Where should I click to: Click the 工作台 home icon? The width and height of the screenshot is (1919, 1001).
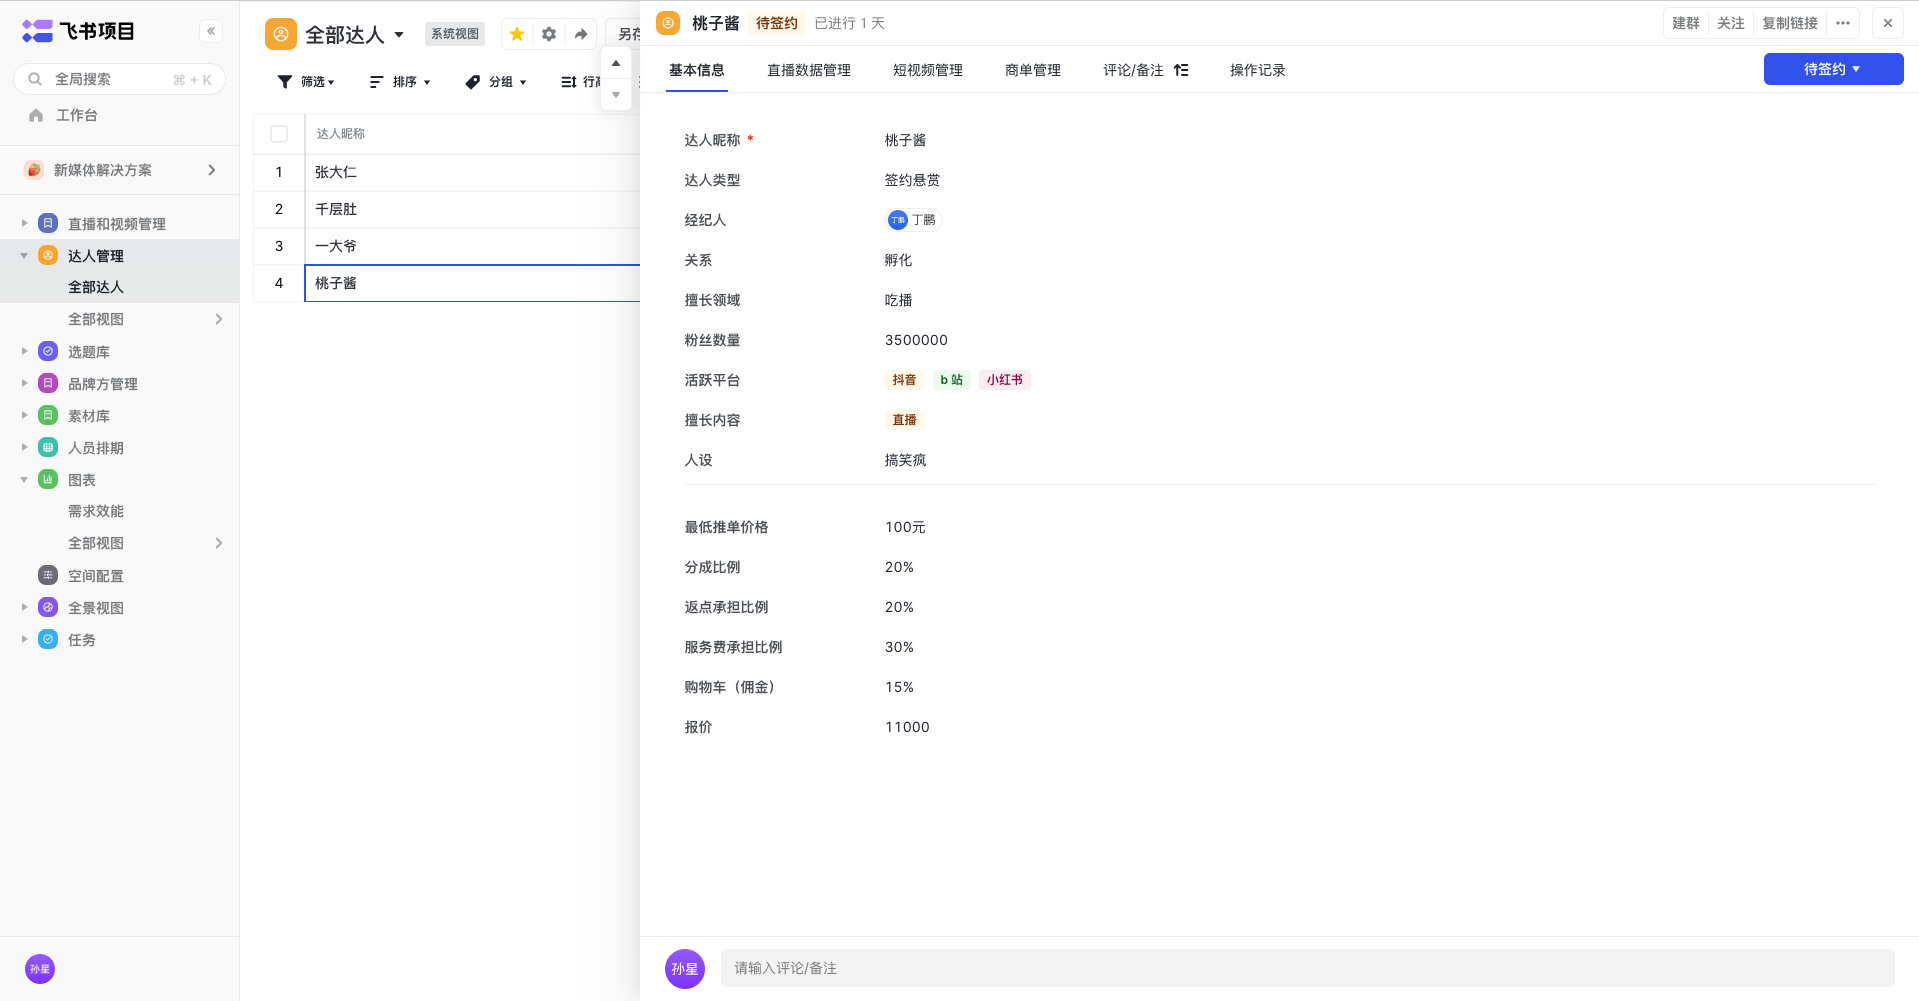36,115
